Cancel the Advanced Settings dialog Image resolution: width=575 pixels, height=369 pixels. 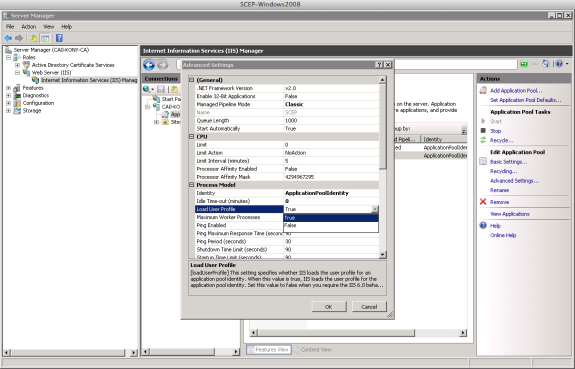click(369, 307)
